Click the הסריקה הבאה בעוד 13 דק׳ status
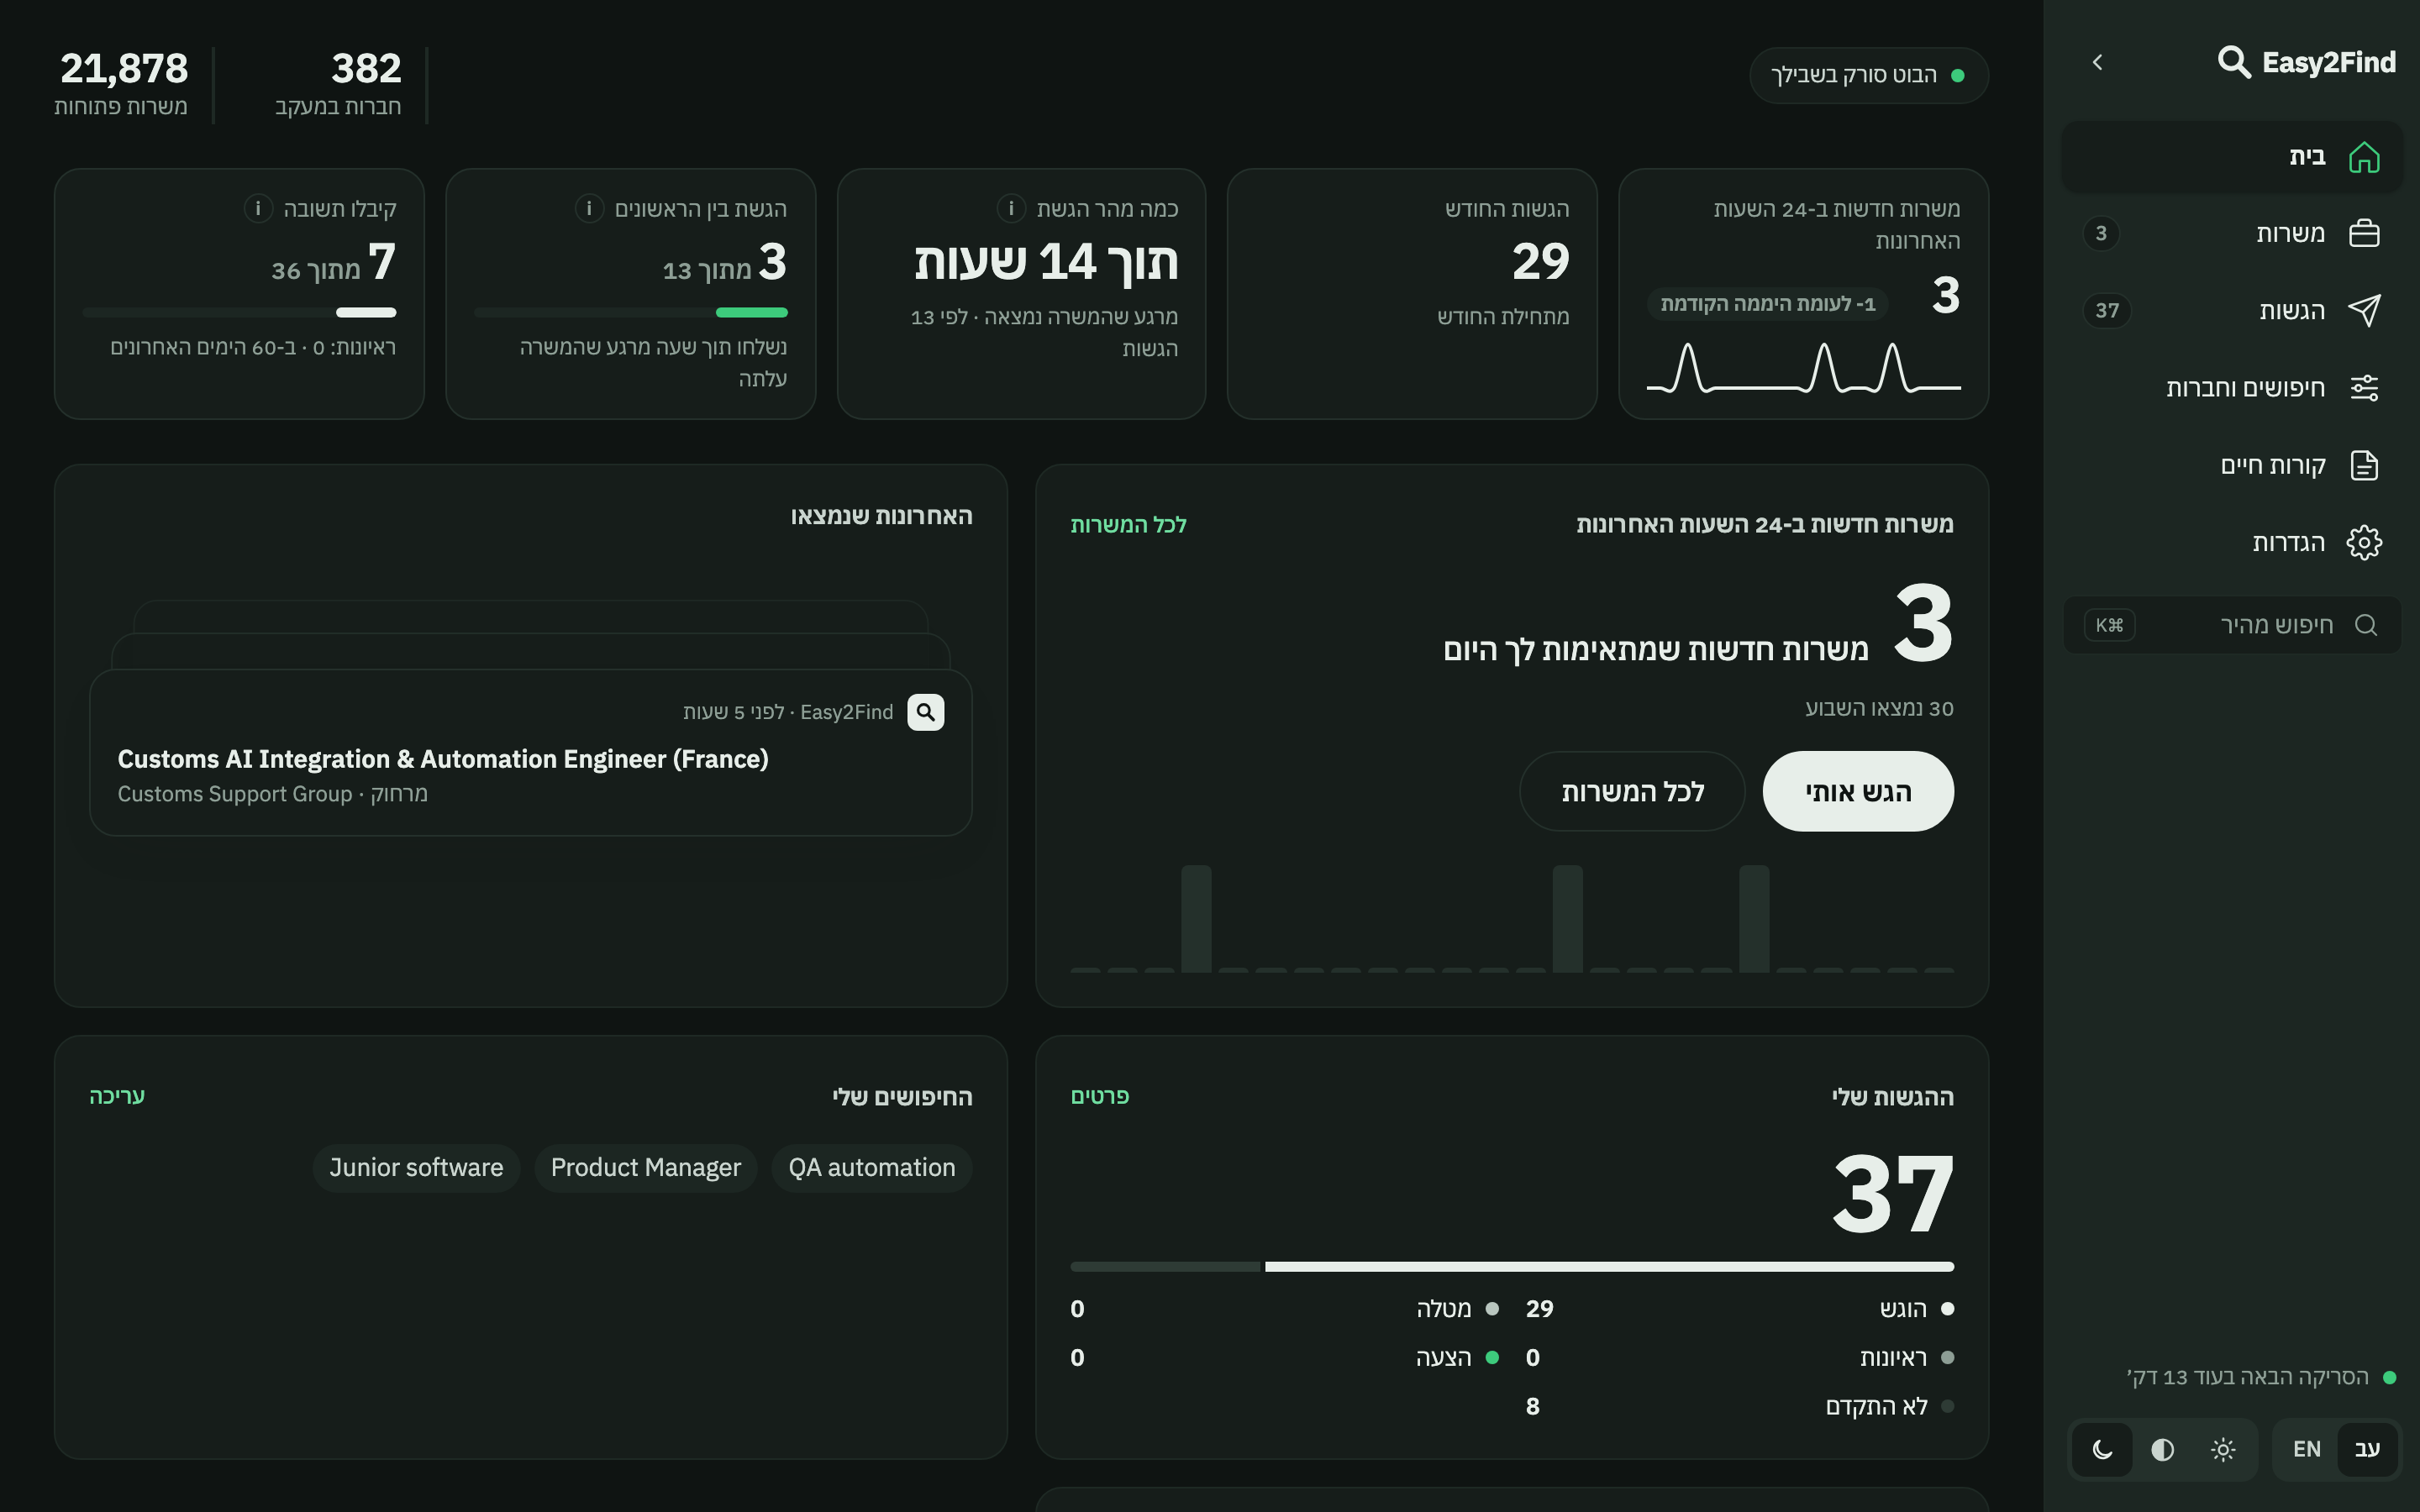Viewport: 2420px width, 1512px height. click(2260, 1377)
